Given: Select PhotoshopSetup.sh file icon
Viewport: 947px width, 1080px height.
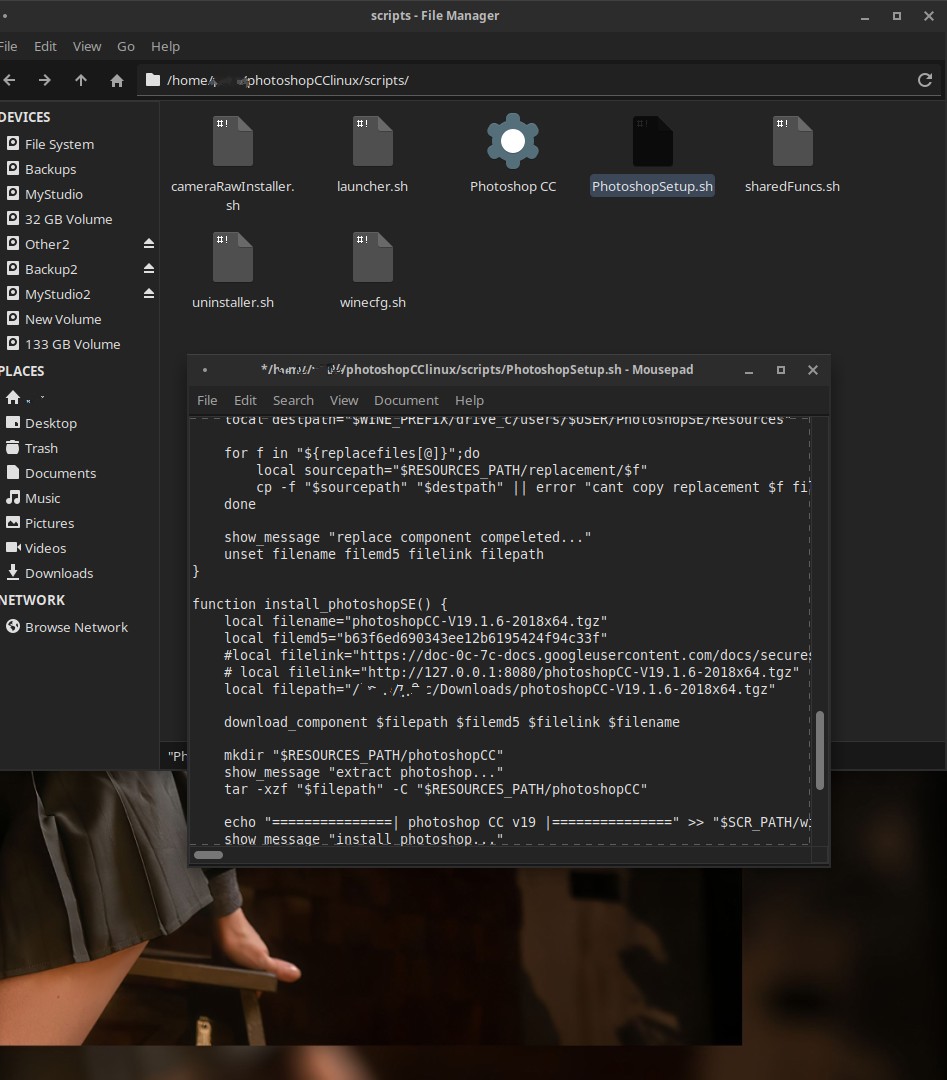Looking at the screenshot, I should pyautogui.click(x=652, y=141).
